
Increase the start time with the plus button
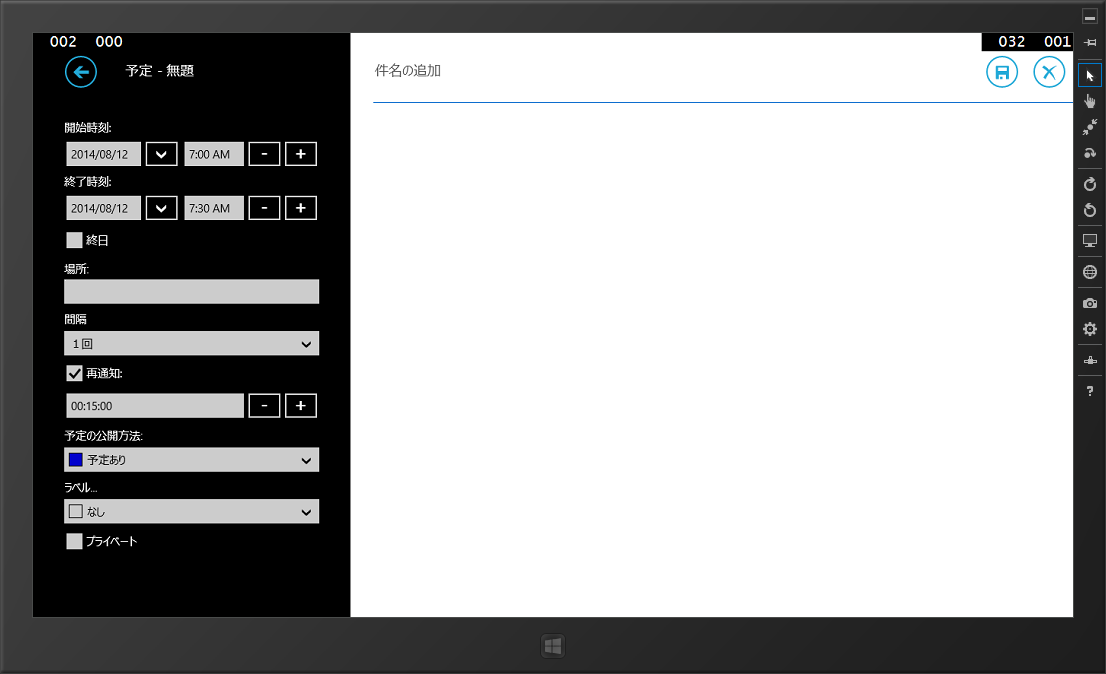point(301,154)
